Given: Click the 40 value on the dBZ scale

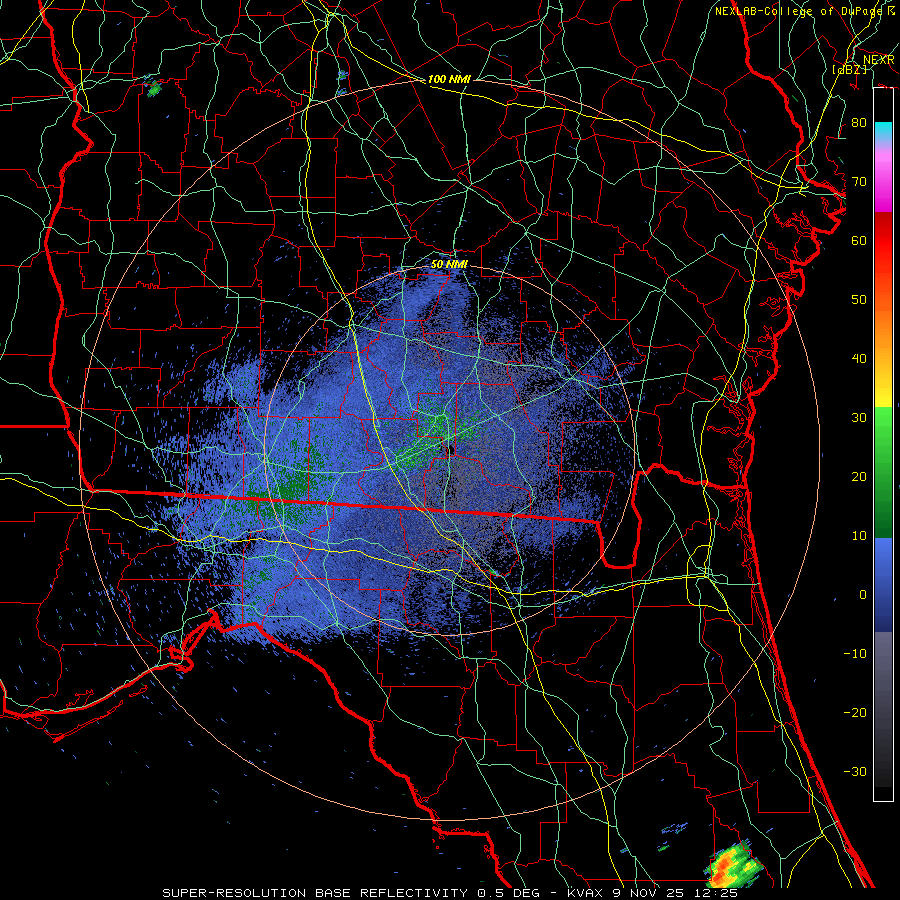Looking at the screenshot, I should (859, 359).
